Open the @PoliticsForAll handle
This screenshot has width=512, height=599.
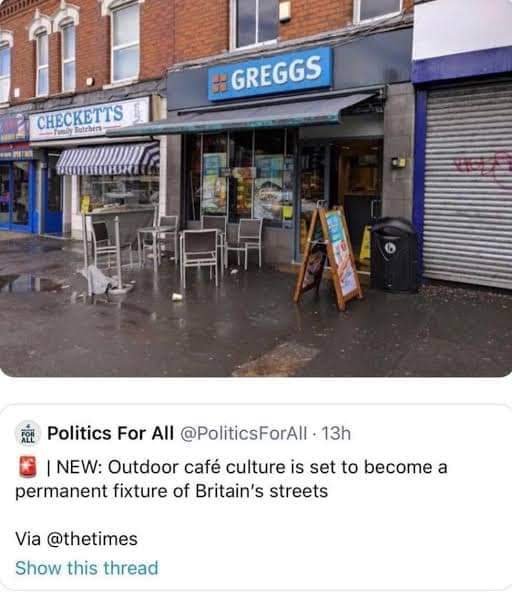(x=243, y=433)
